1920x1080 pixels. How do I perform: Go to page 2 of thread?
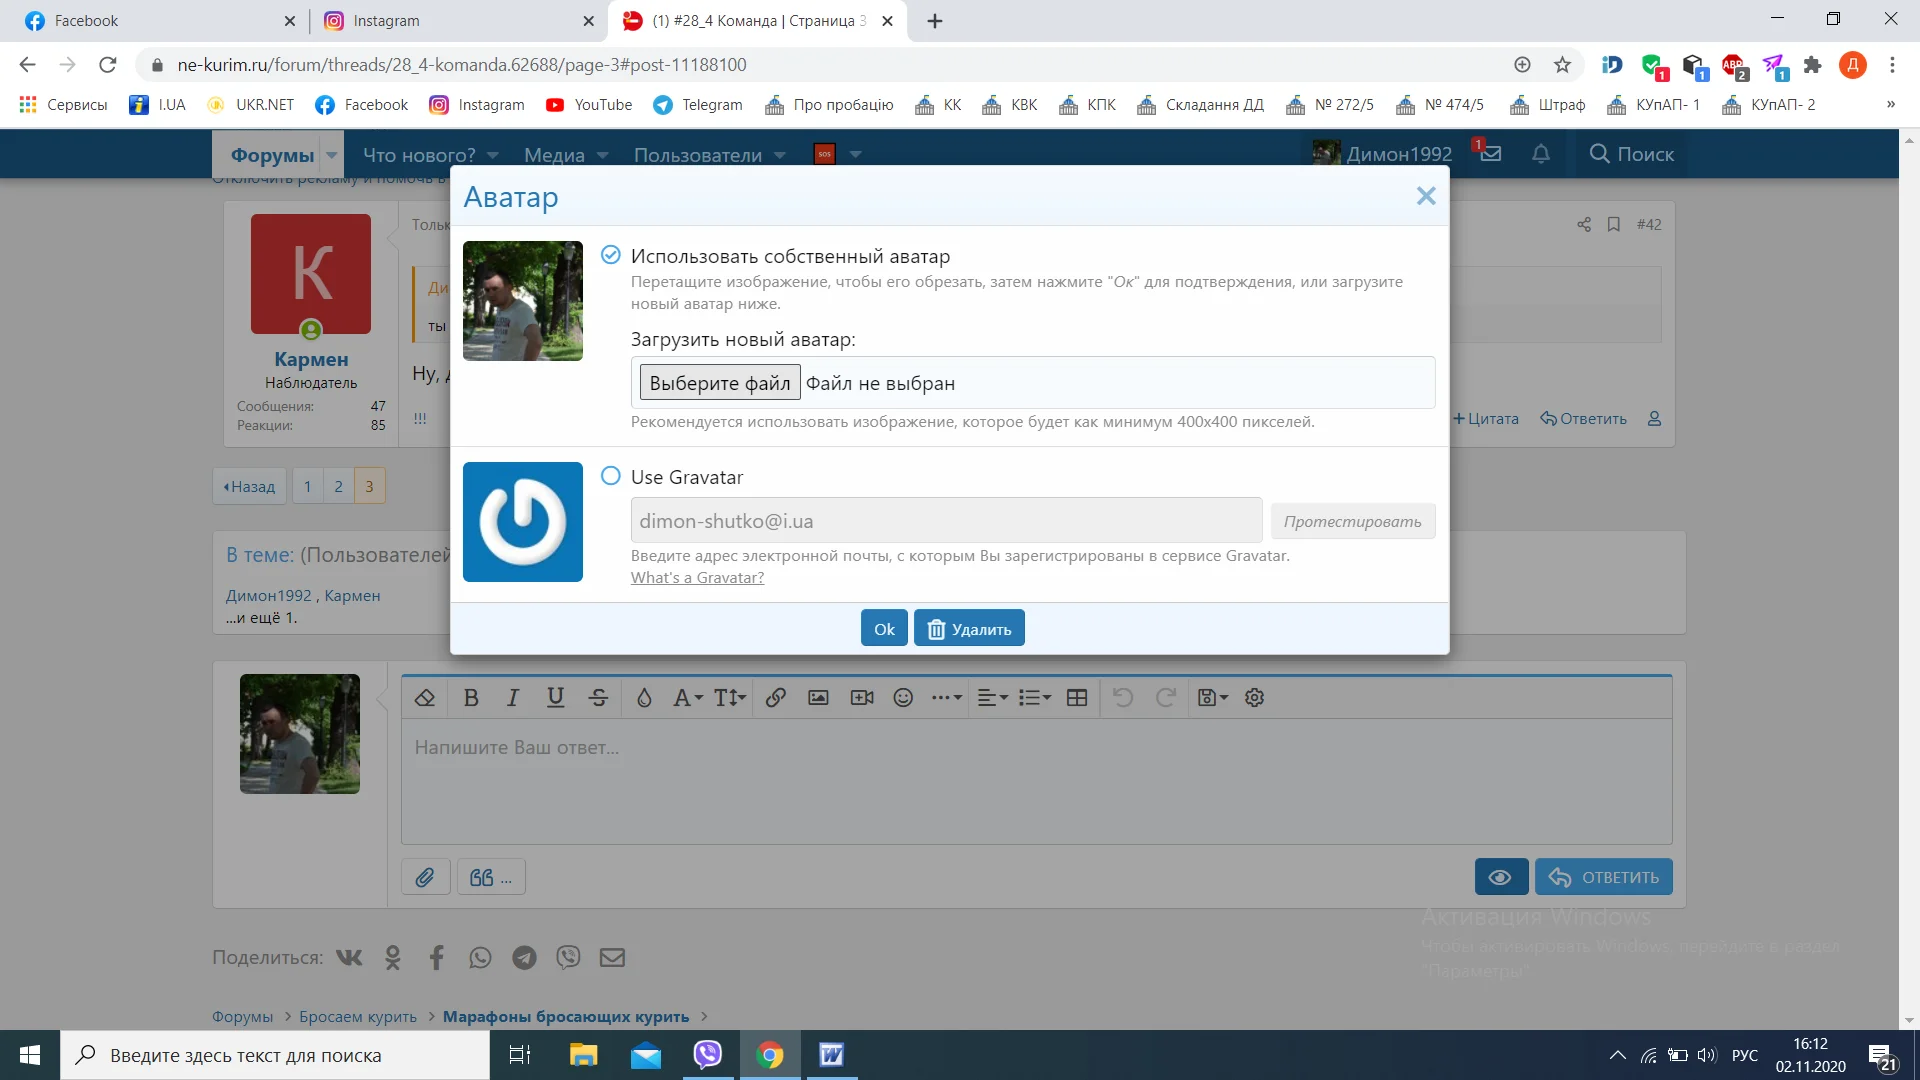point(338,486)
